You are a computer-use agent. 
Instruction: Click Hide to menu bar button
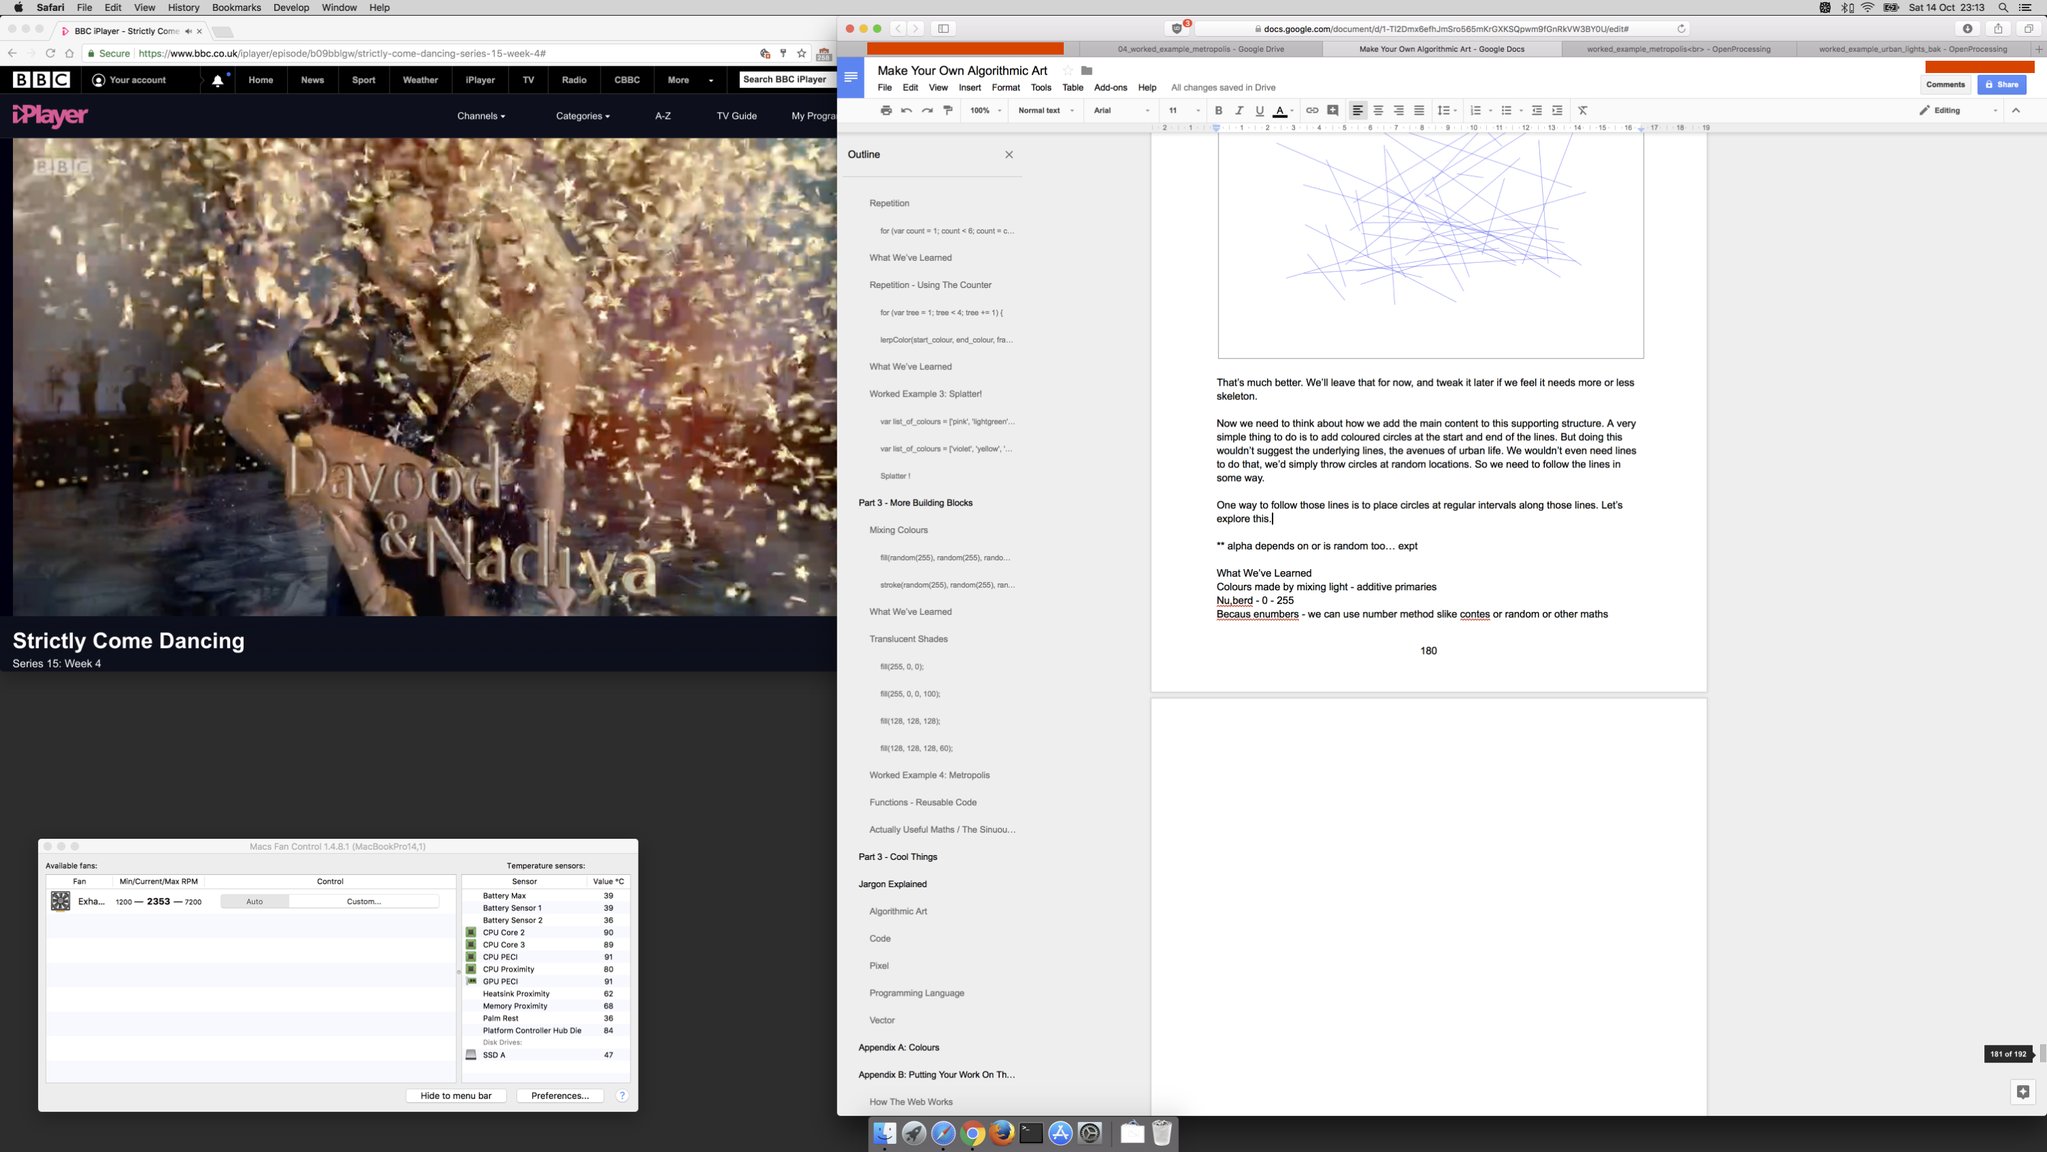tap(456, 1096)
